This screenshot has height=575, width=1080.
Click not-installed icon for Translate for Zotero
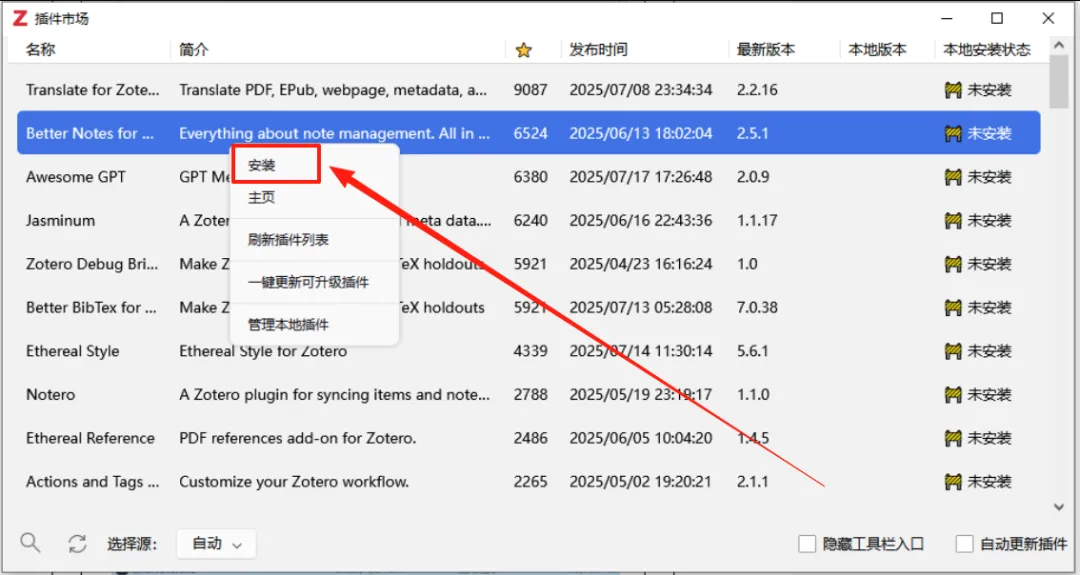tap(953, 90)
